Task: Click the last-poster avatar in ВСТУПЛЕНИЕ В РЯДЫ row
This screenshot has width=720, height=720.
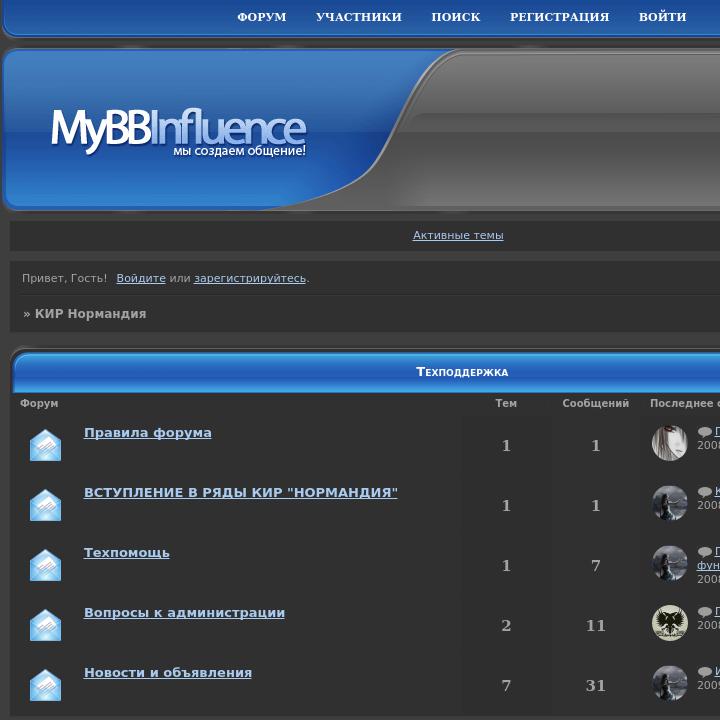Action: pos(669,503)
